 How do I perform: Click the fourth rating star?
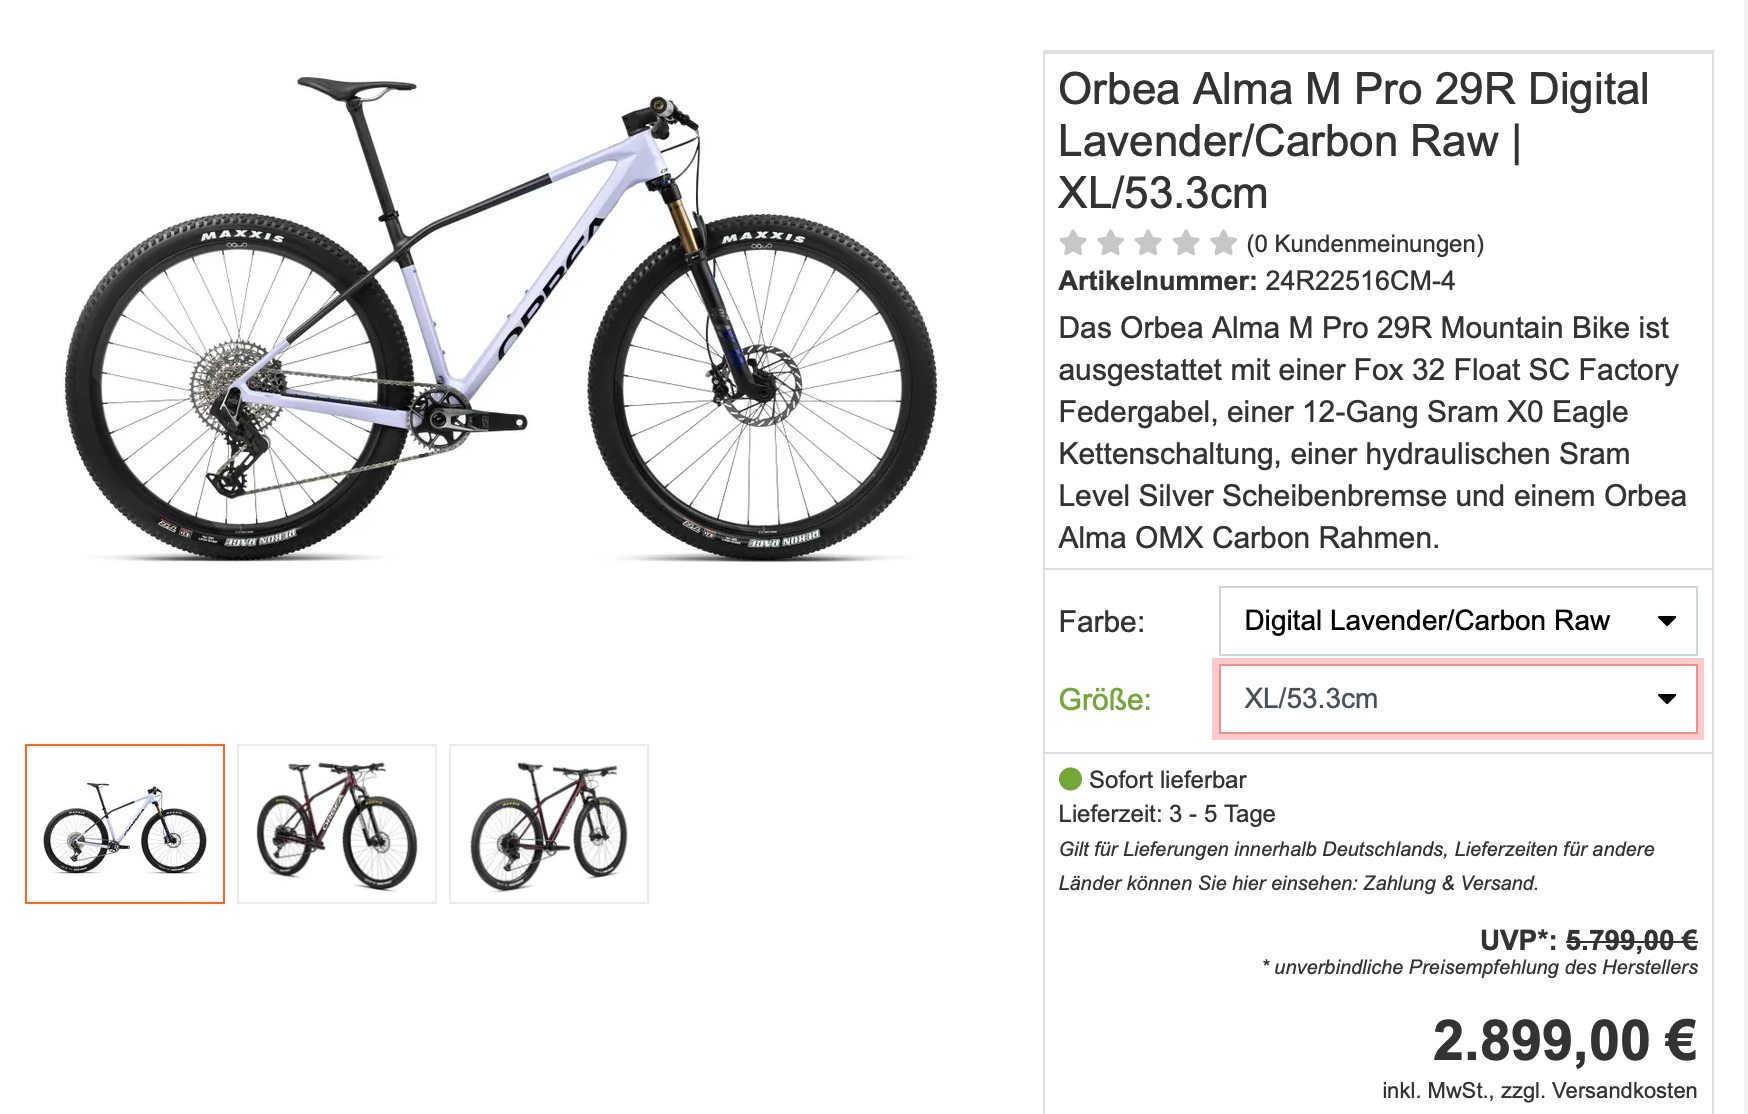(x=1186, y=243)
